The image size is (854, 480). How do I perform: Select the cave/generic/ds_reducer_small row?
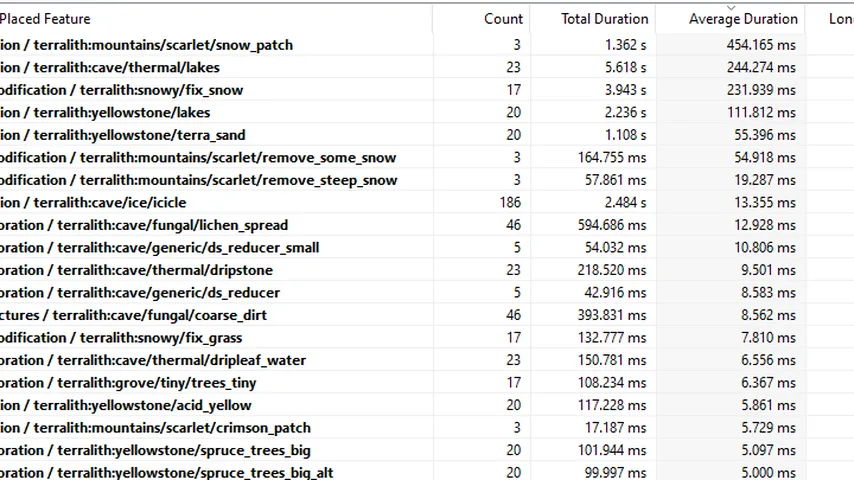click(x=160, y=247)
